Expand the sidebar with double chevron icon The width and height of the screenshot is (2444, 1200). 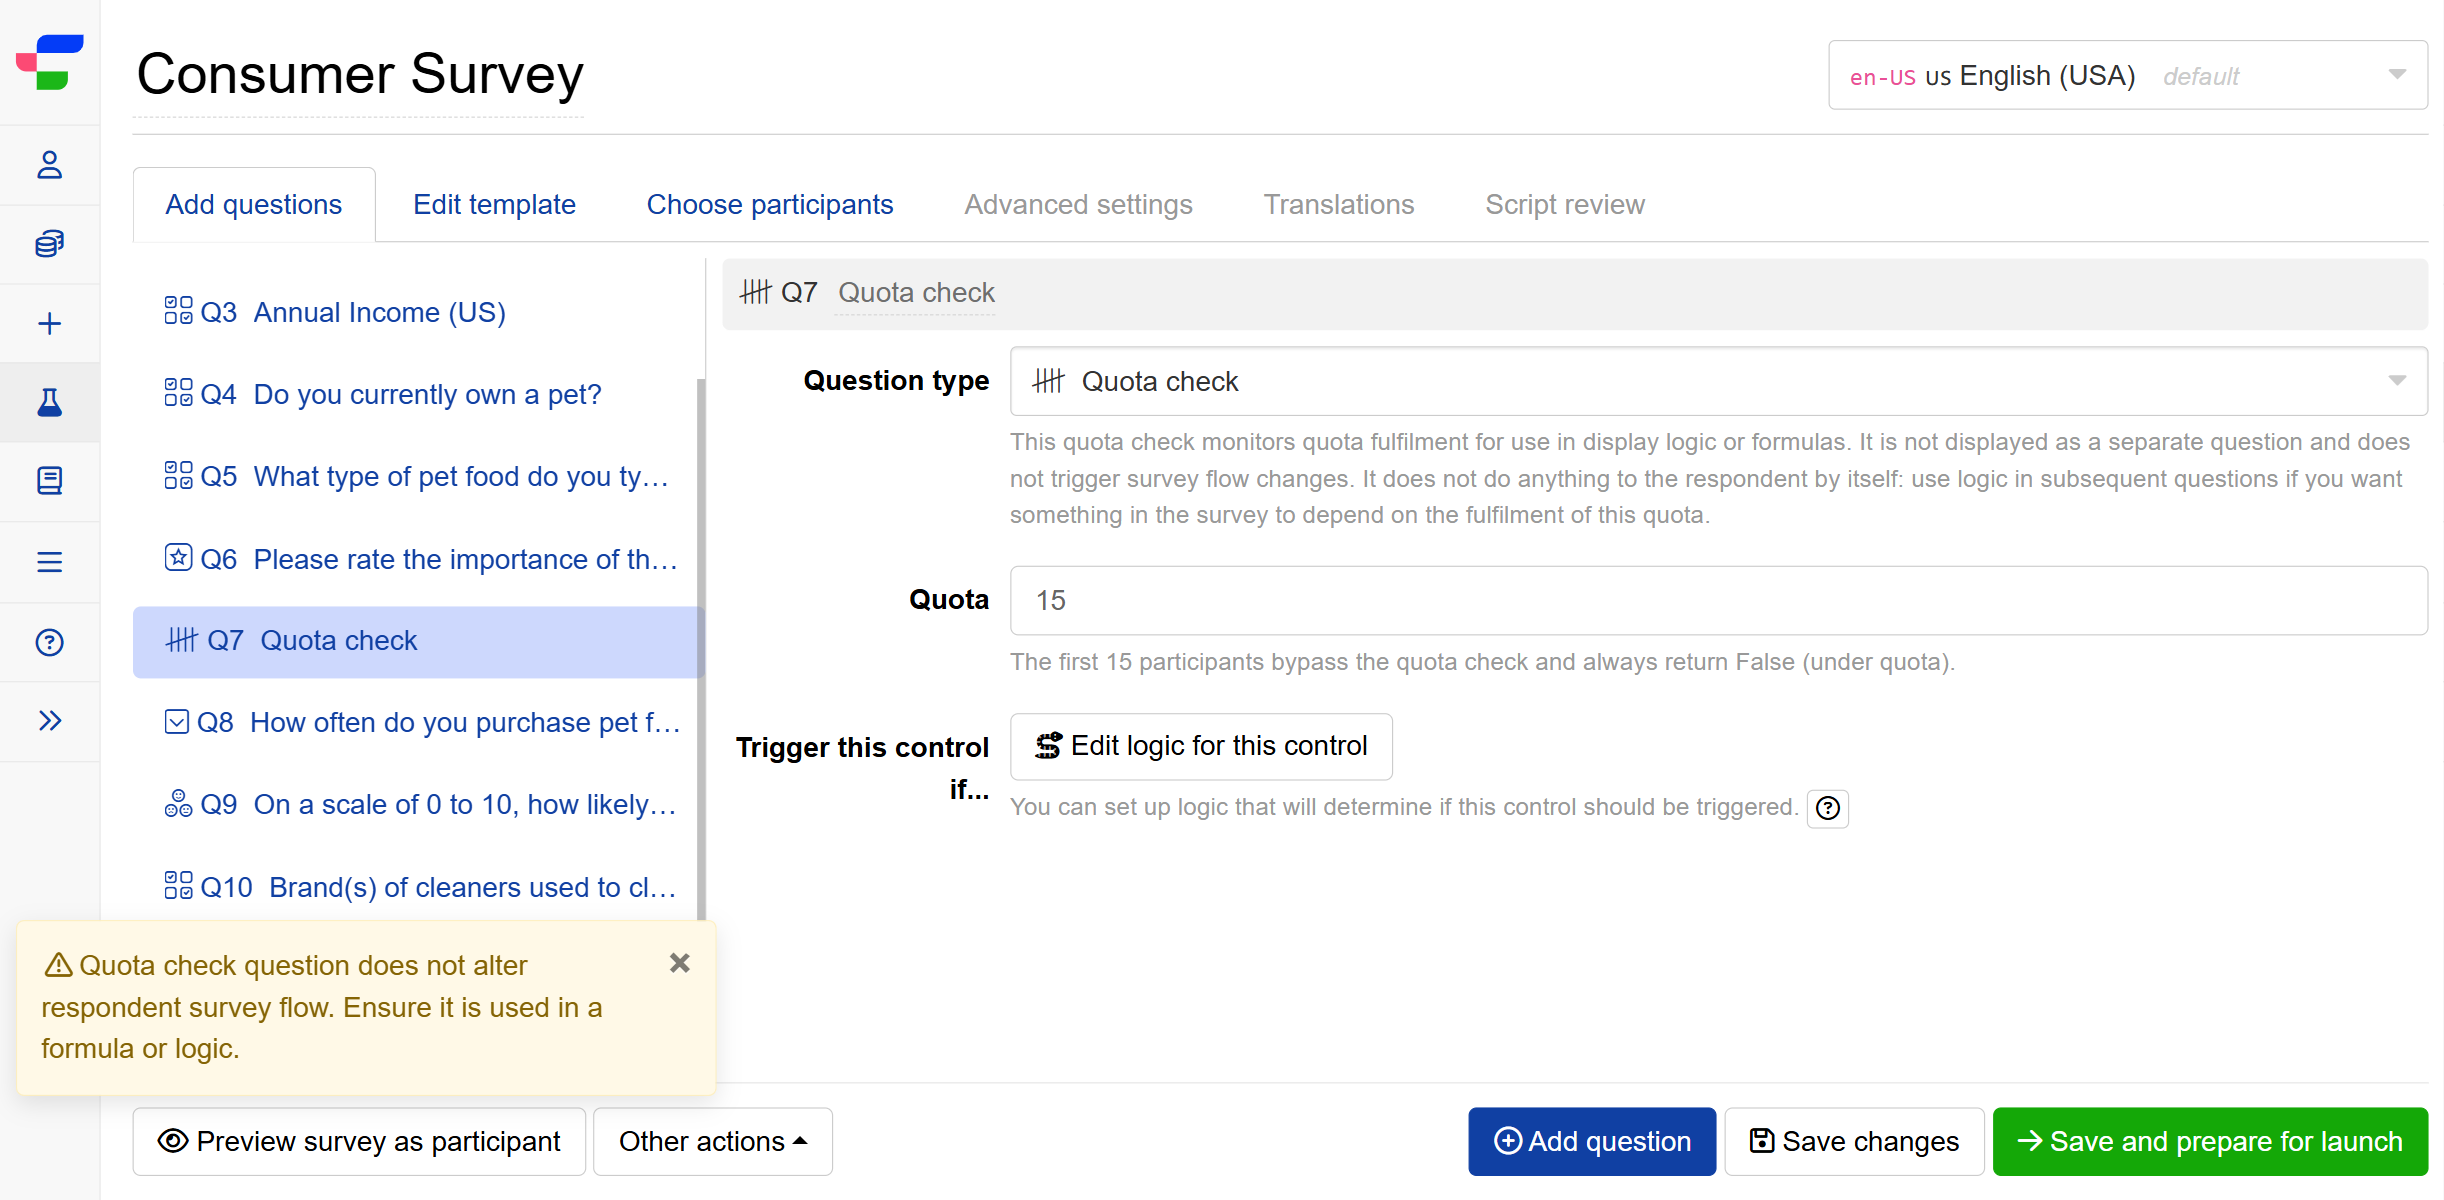[49, 720]
